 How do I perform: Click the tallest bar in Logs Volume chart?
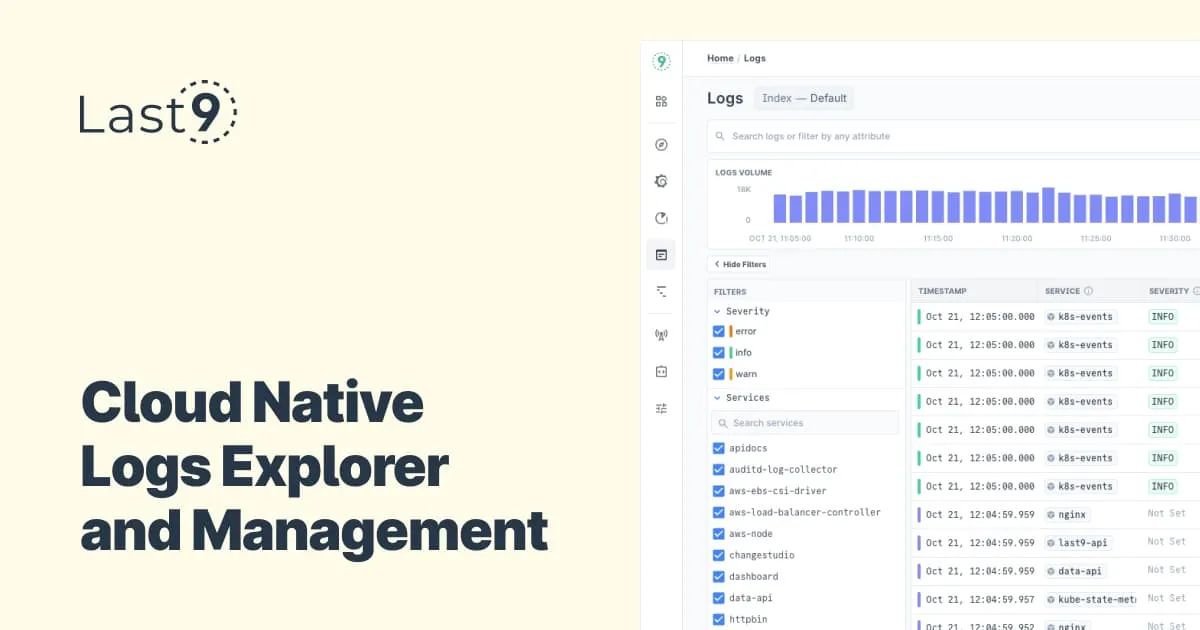click(1048, 205)
